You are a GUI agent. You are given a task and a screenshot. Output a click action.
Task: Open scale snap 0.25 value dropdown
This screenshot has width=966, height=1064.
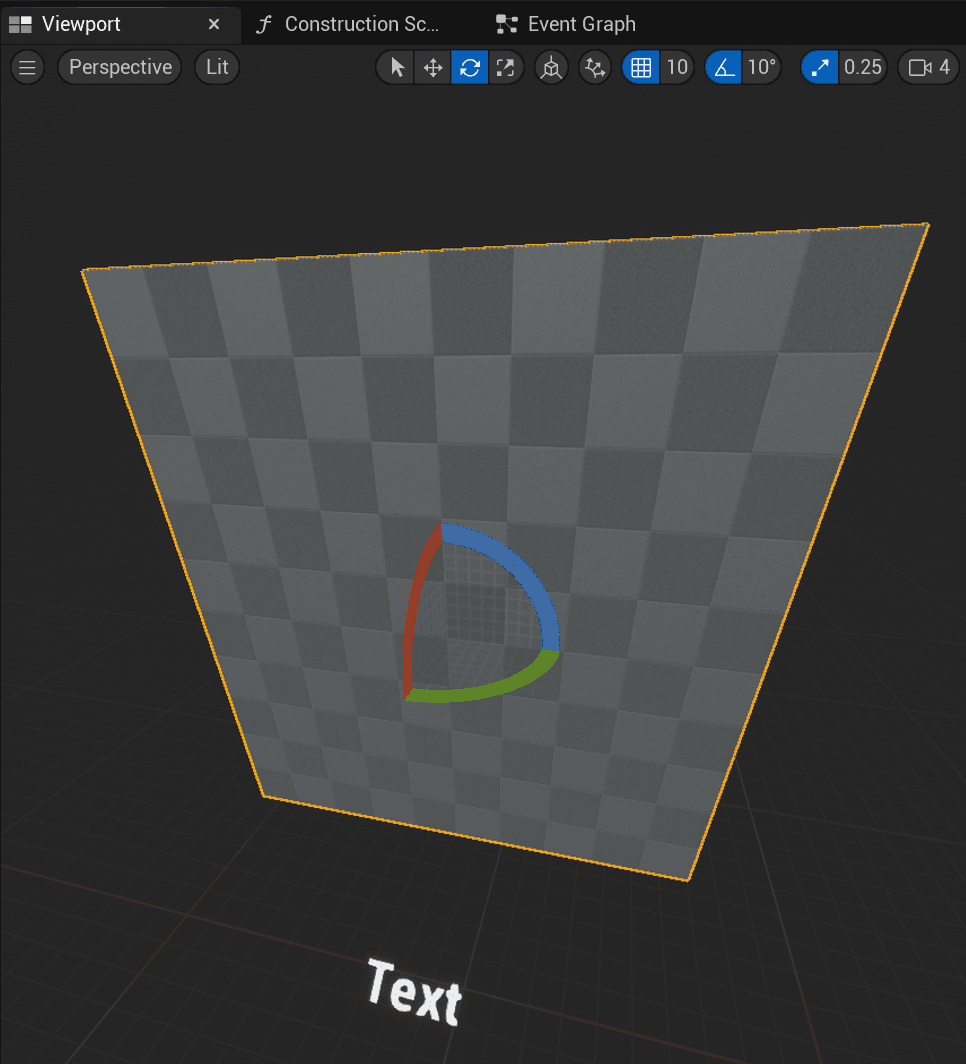pyautogui.click(x=863, y=68)
